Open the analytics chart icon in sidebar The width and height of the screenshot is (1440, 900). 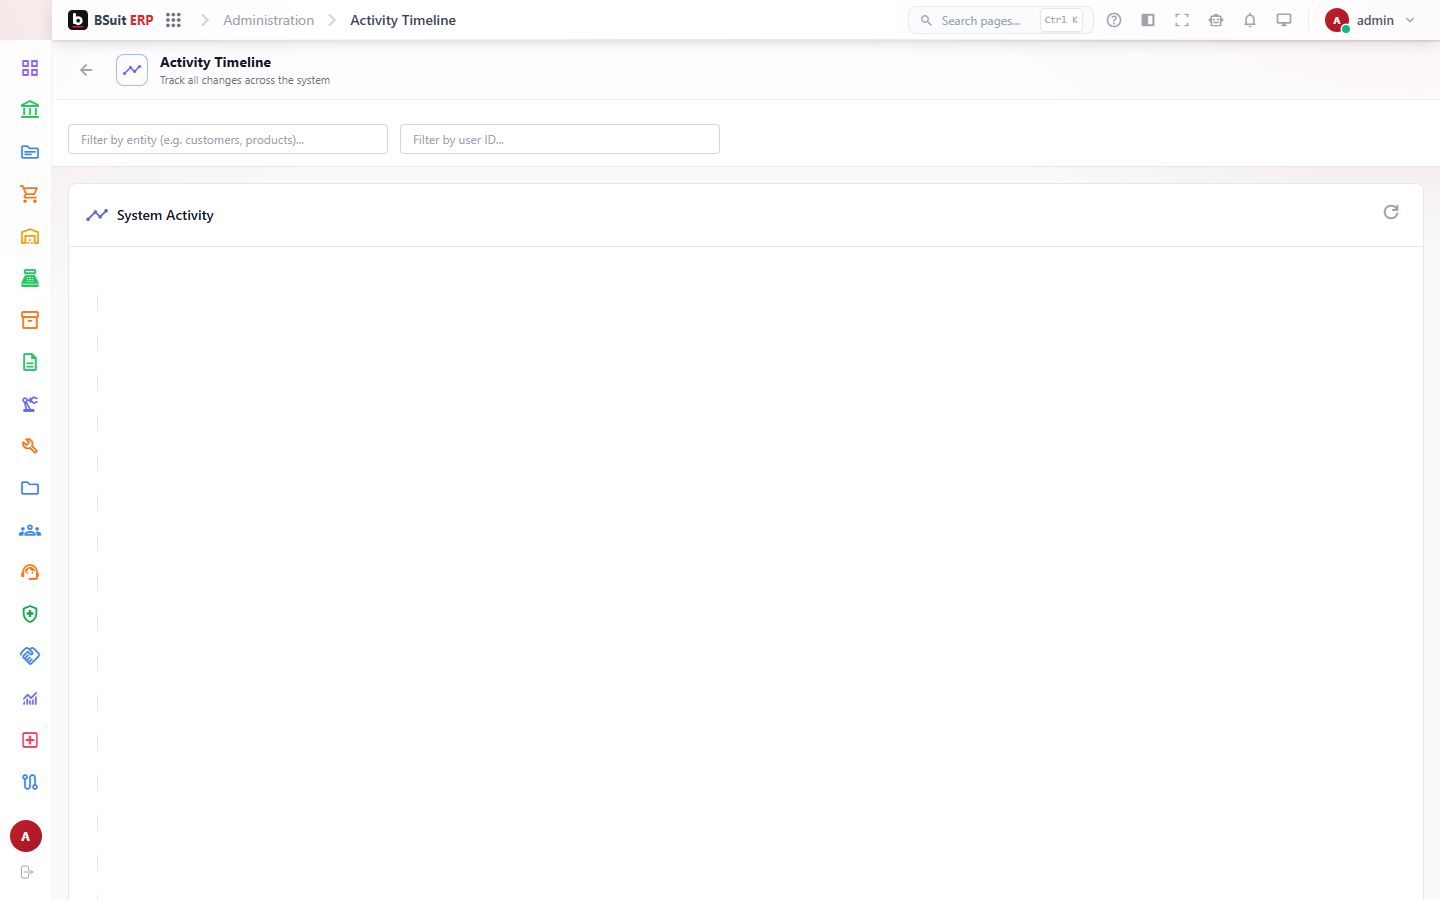(x=30, y=698)
